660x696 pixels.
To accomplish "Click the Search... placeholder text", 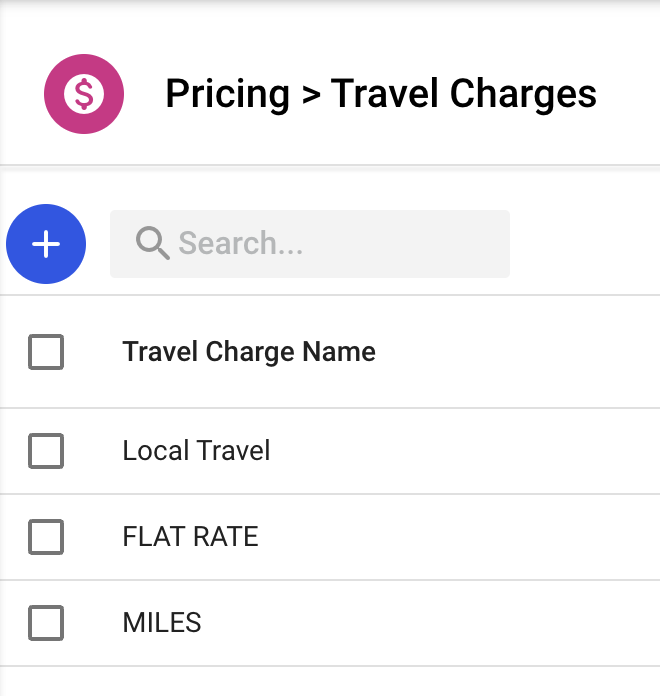I will [x=240, y=244].
